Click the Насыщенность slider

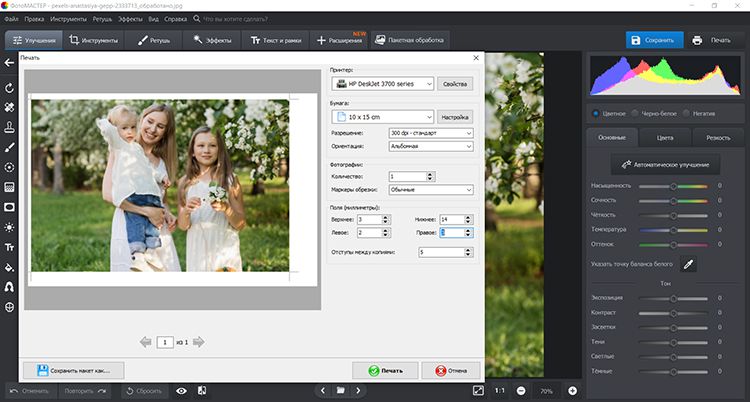pyautogui.click(x=674, y=186)
